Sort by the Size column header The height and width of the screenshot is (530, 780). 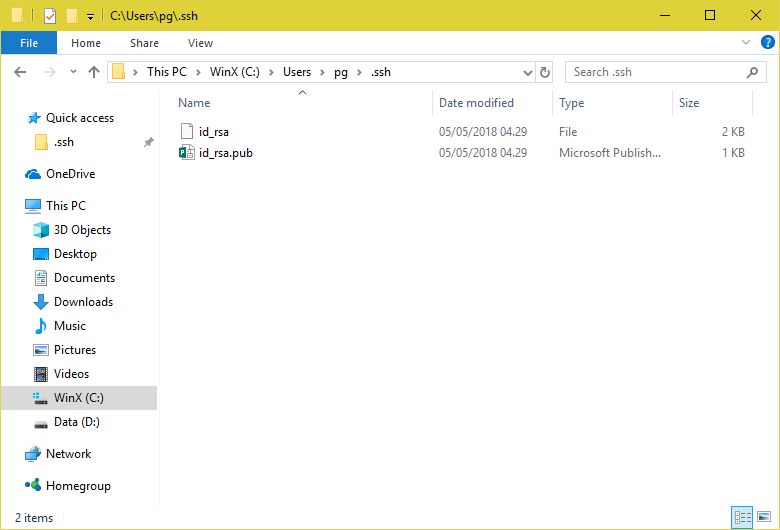[689, 103]
